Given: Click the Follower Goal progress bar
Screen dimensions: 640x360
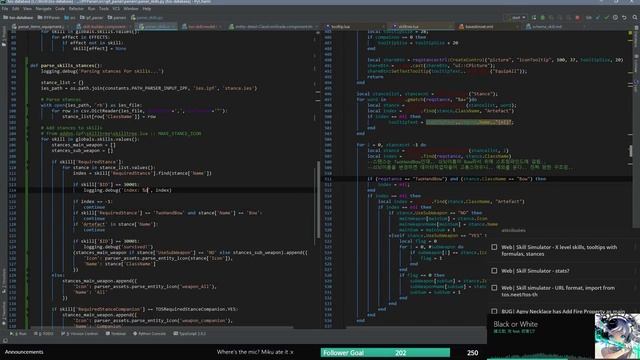Looking at the screenshot, I should pos(385,353).
